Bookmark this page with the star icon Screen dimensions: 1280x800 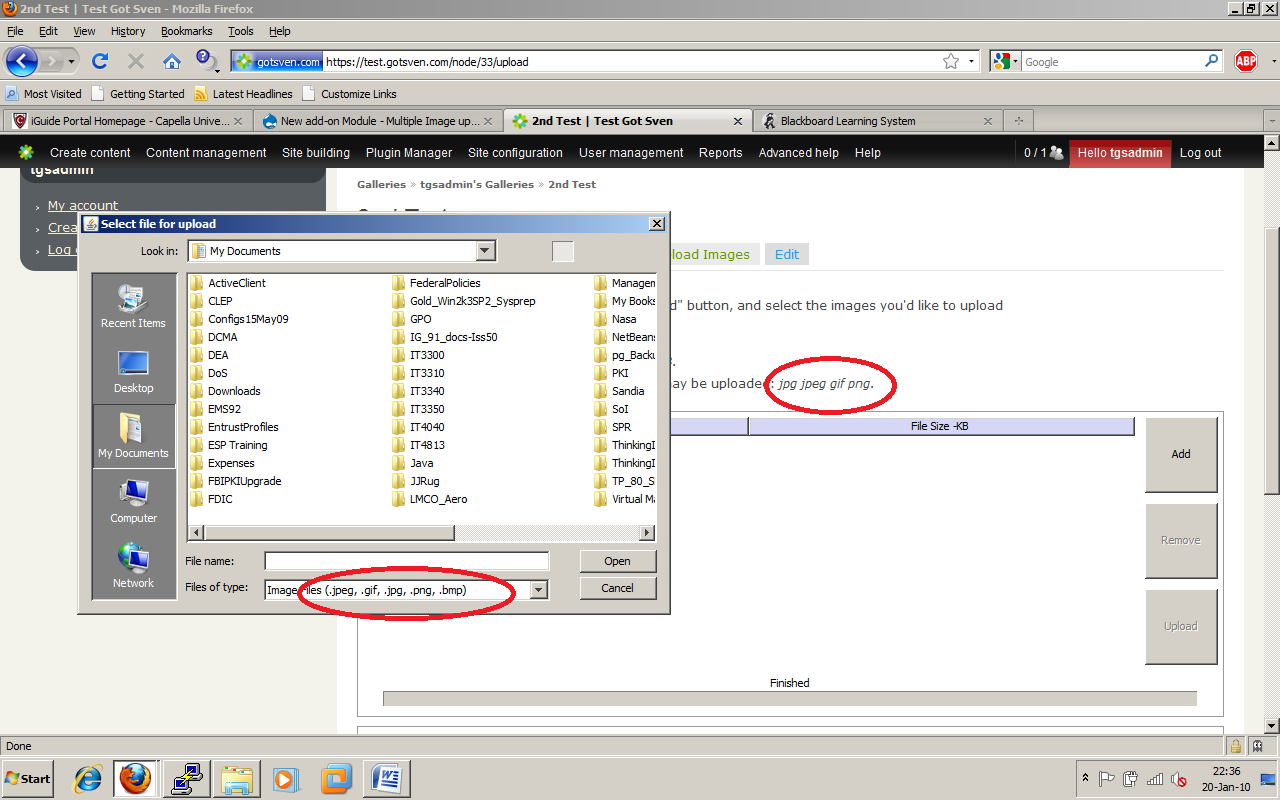tap(950, 61)
